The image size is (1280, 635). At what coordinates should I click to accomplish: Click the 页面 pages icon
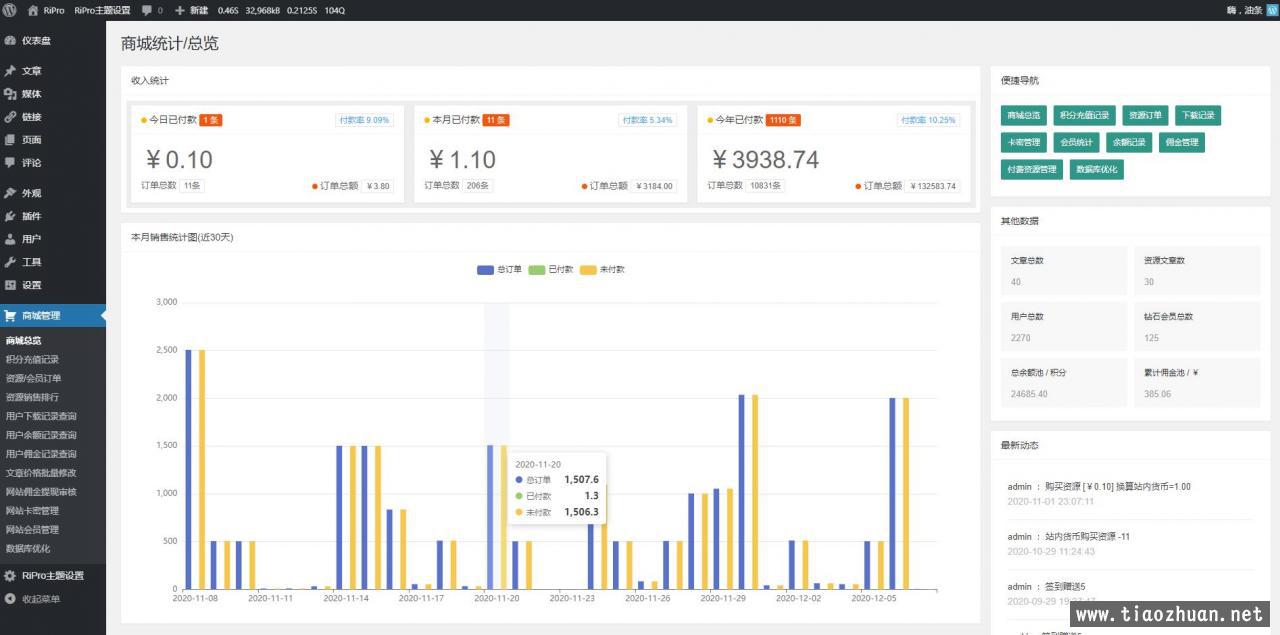10,140
